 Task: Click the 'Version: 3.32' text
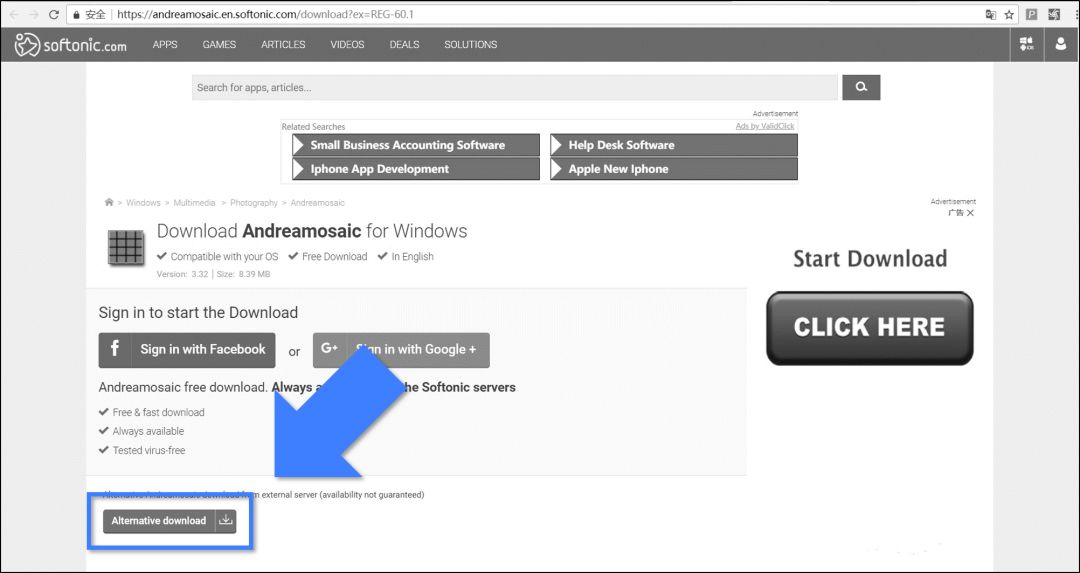pyautogui.click(x=183, y=274)
